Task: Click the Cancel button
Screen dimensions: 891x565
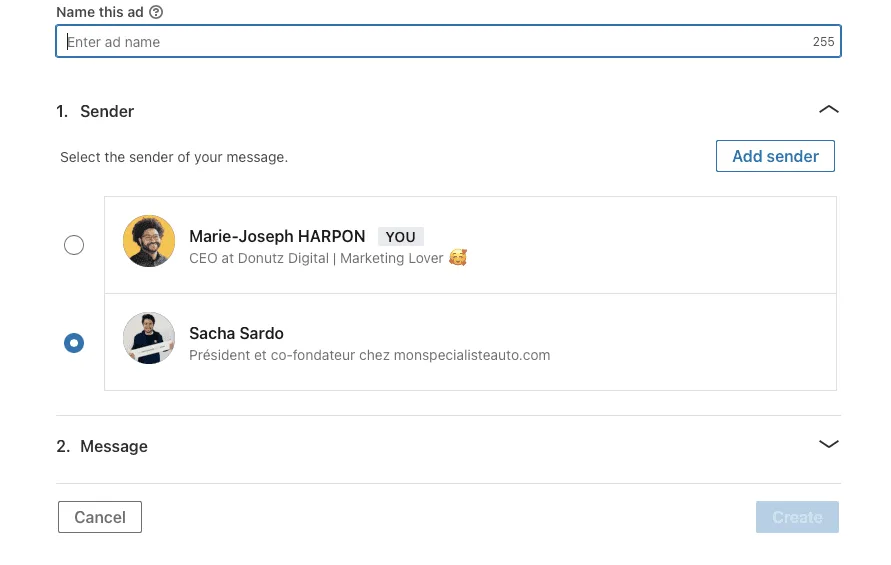Action: click(x=100, y=517)
